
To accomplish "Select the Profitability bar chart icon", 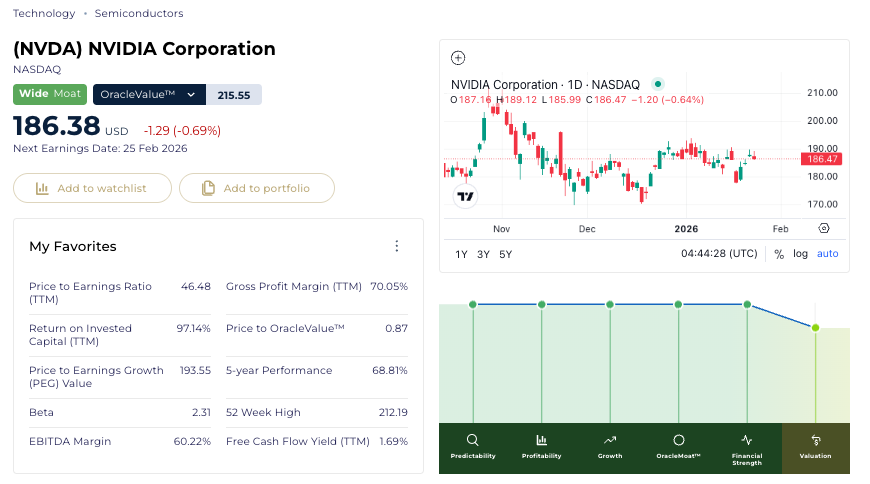I will coord(541,440).
